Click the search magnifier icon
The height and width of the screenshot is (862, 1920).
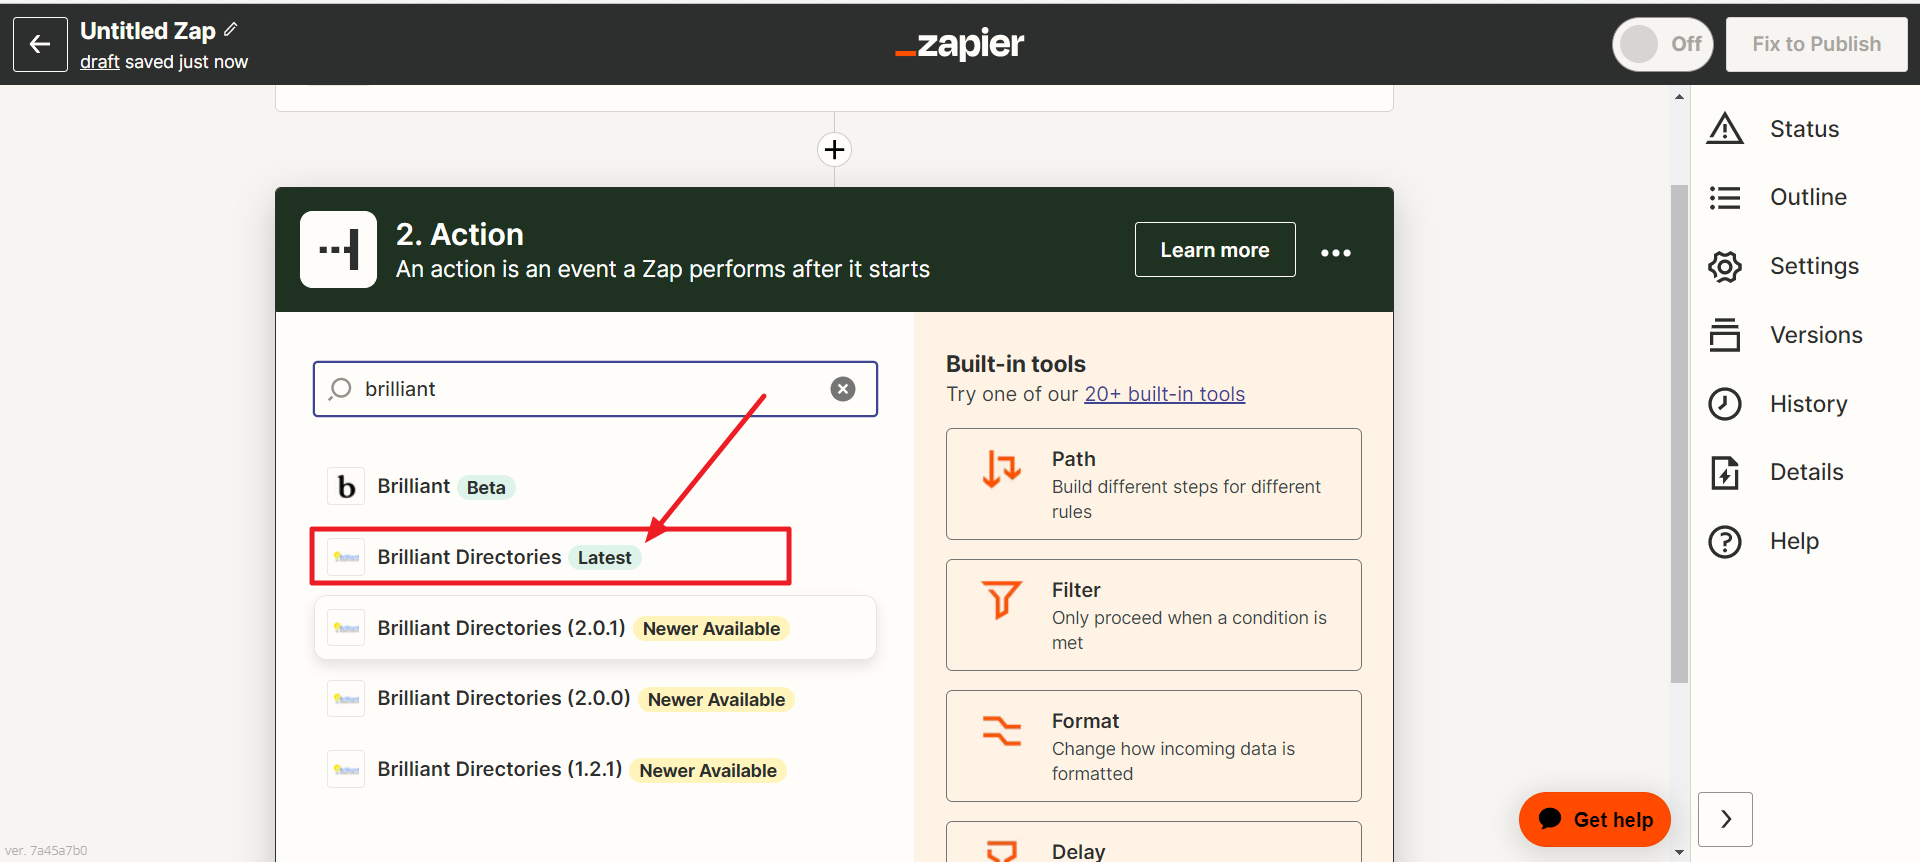pos(340,389)
